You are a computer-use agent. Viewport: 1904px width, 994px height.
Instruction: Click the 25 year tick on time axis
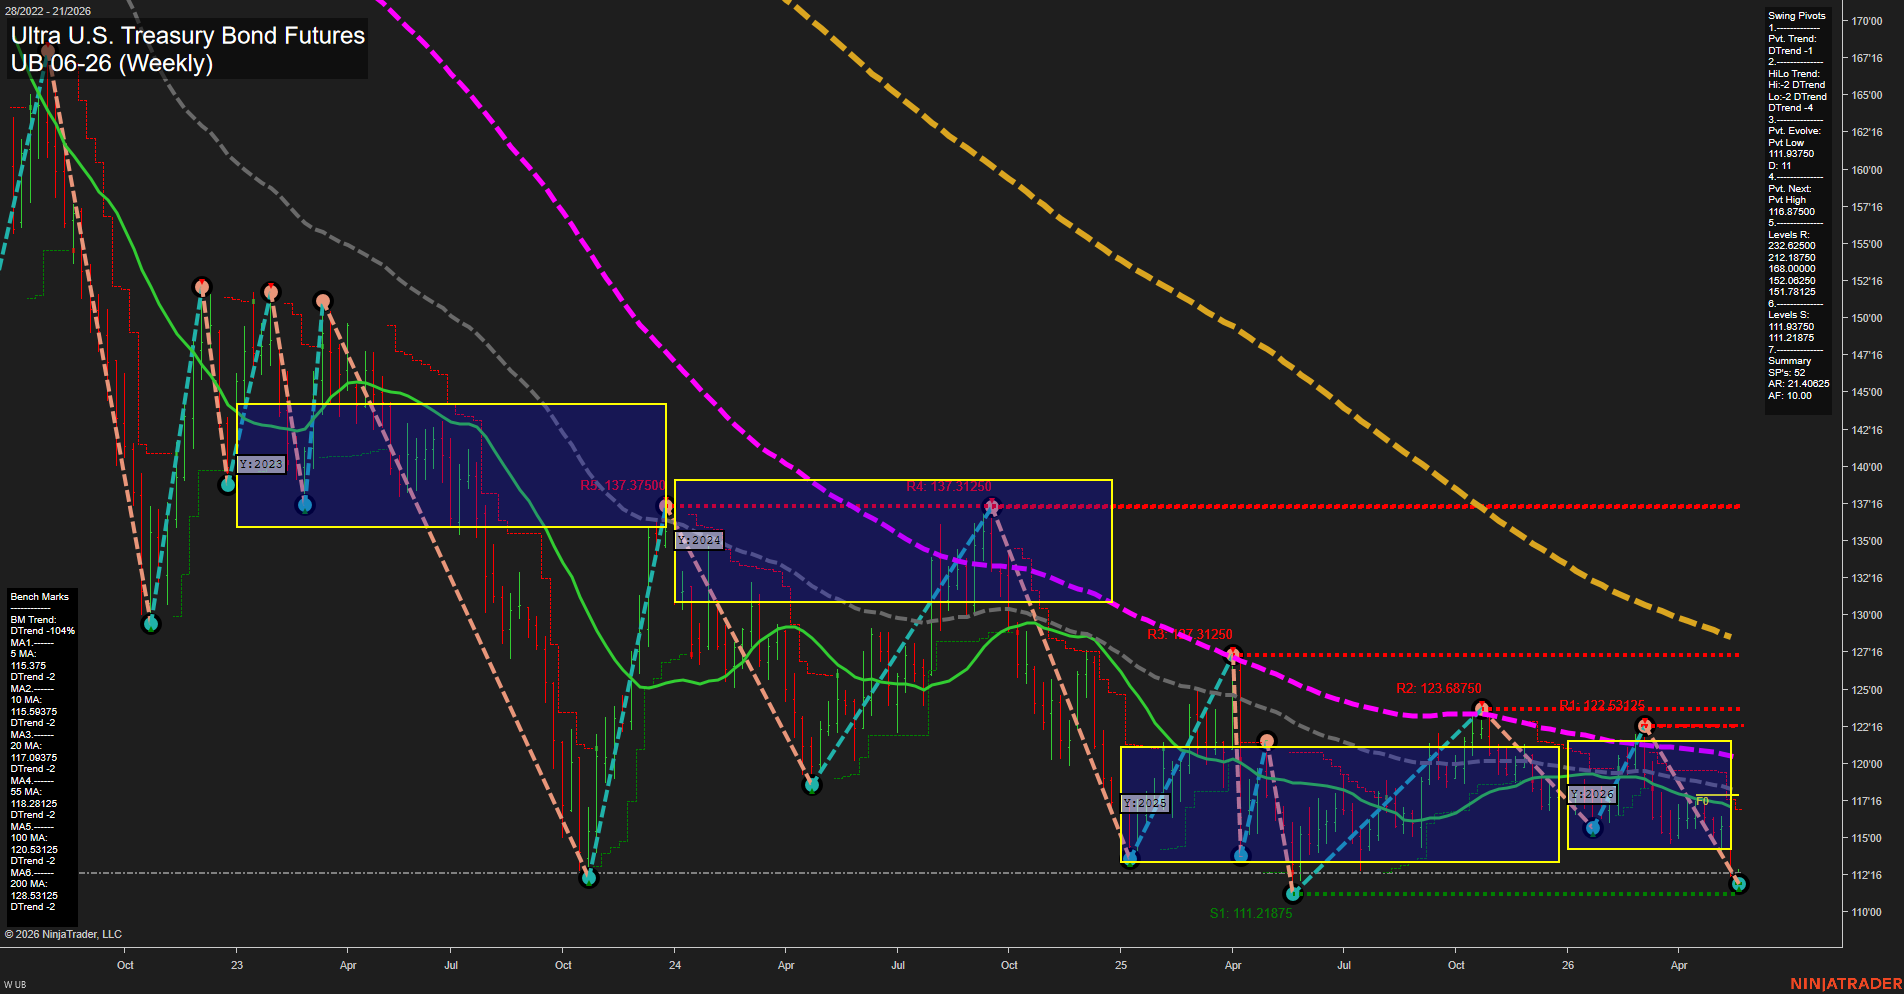pos(1121,965)
